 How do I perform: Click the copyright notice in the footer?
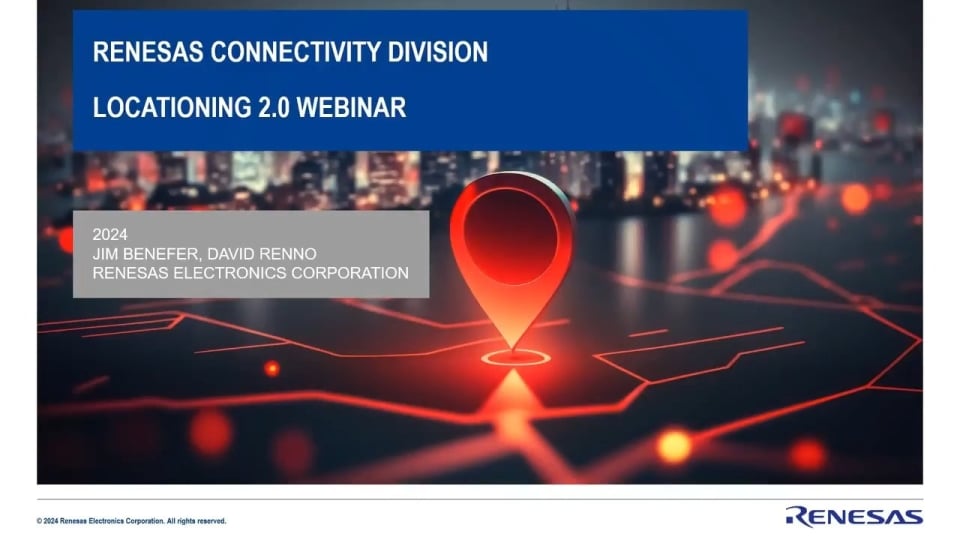tap(132, 521)
